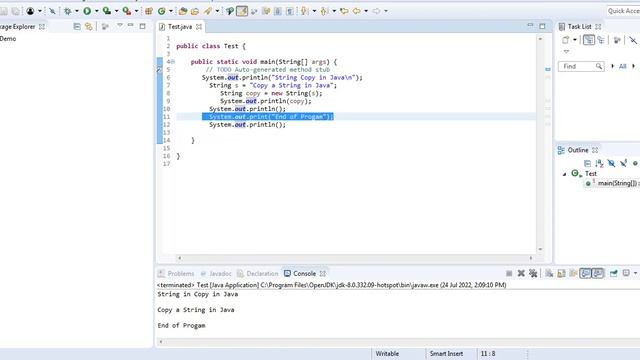The width and height of the screenshot is (640, 360).
Task: Open the Coverage button dropdown arrow
Action: [x=116, y=11]
